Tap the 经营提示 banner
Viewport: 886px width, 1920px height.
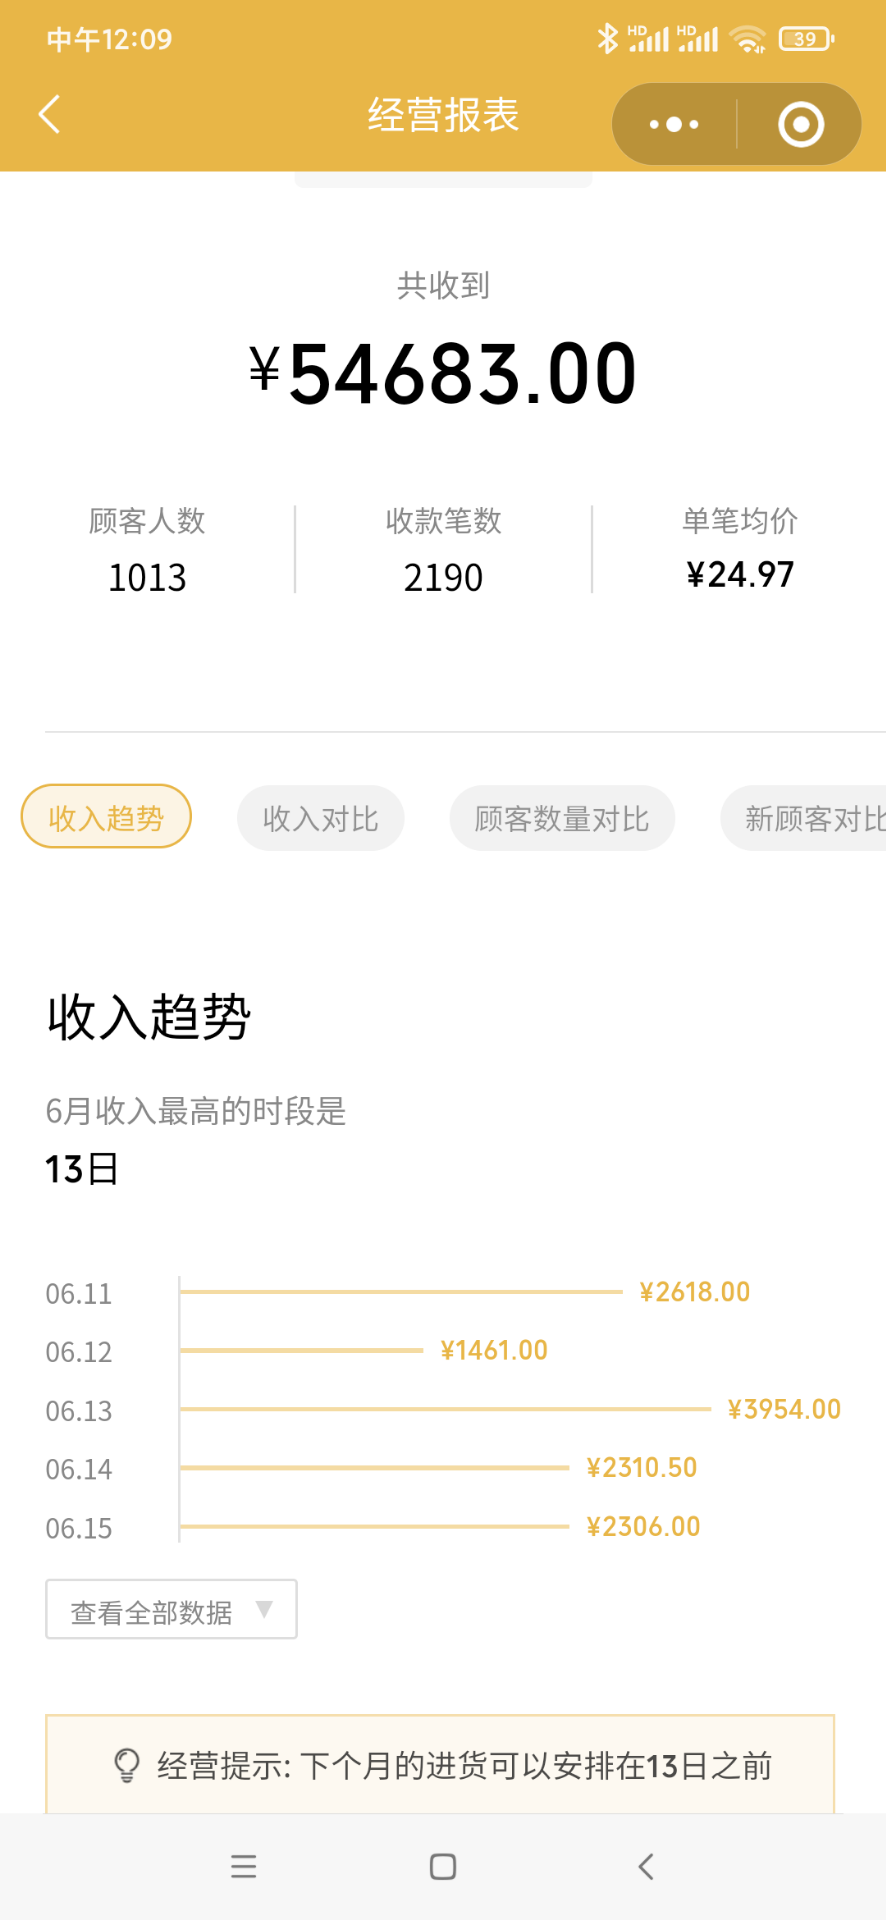[x=440, y=1765]
